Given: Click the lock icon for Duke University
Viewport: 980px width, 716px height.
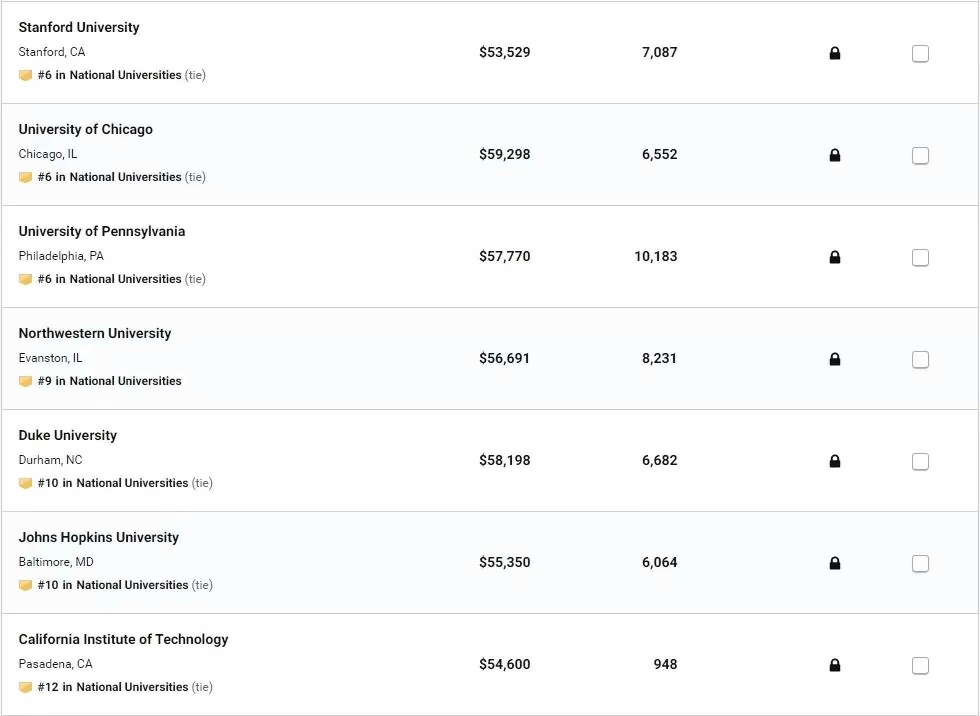Looking at the screenshot, I should 835,461.
